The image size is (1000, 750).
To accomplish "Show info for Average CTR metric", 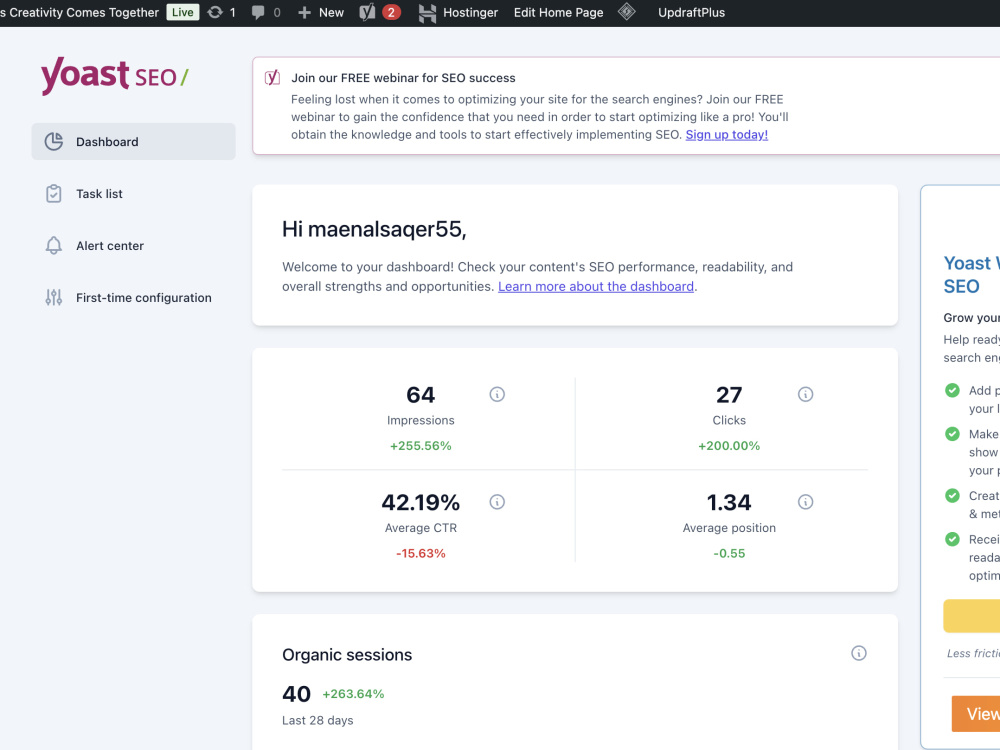I will click(497, 502).
